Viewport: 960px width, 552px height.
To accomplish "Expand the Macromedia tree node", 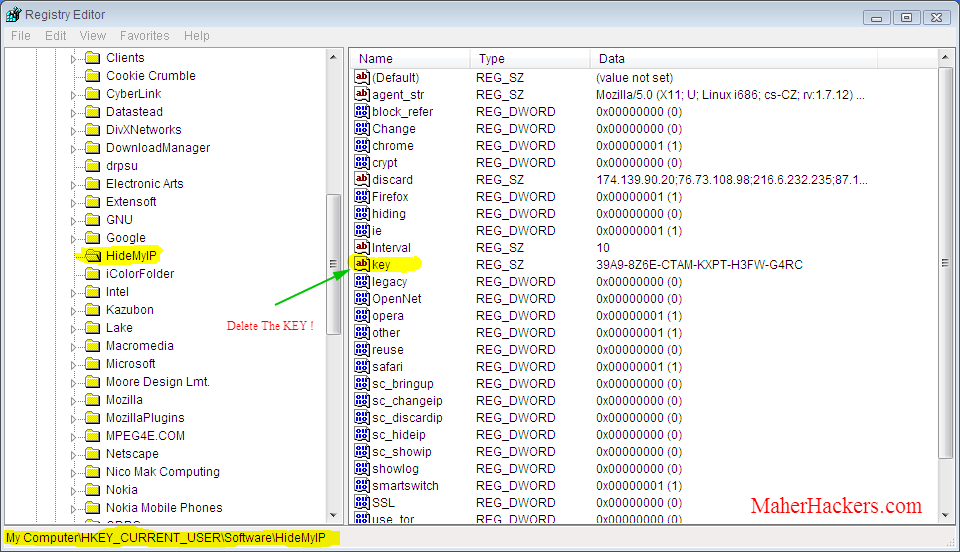I will pos(73,347).
